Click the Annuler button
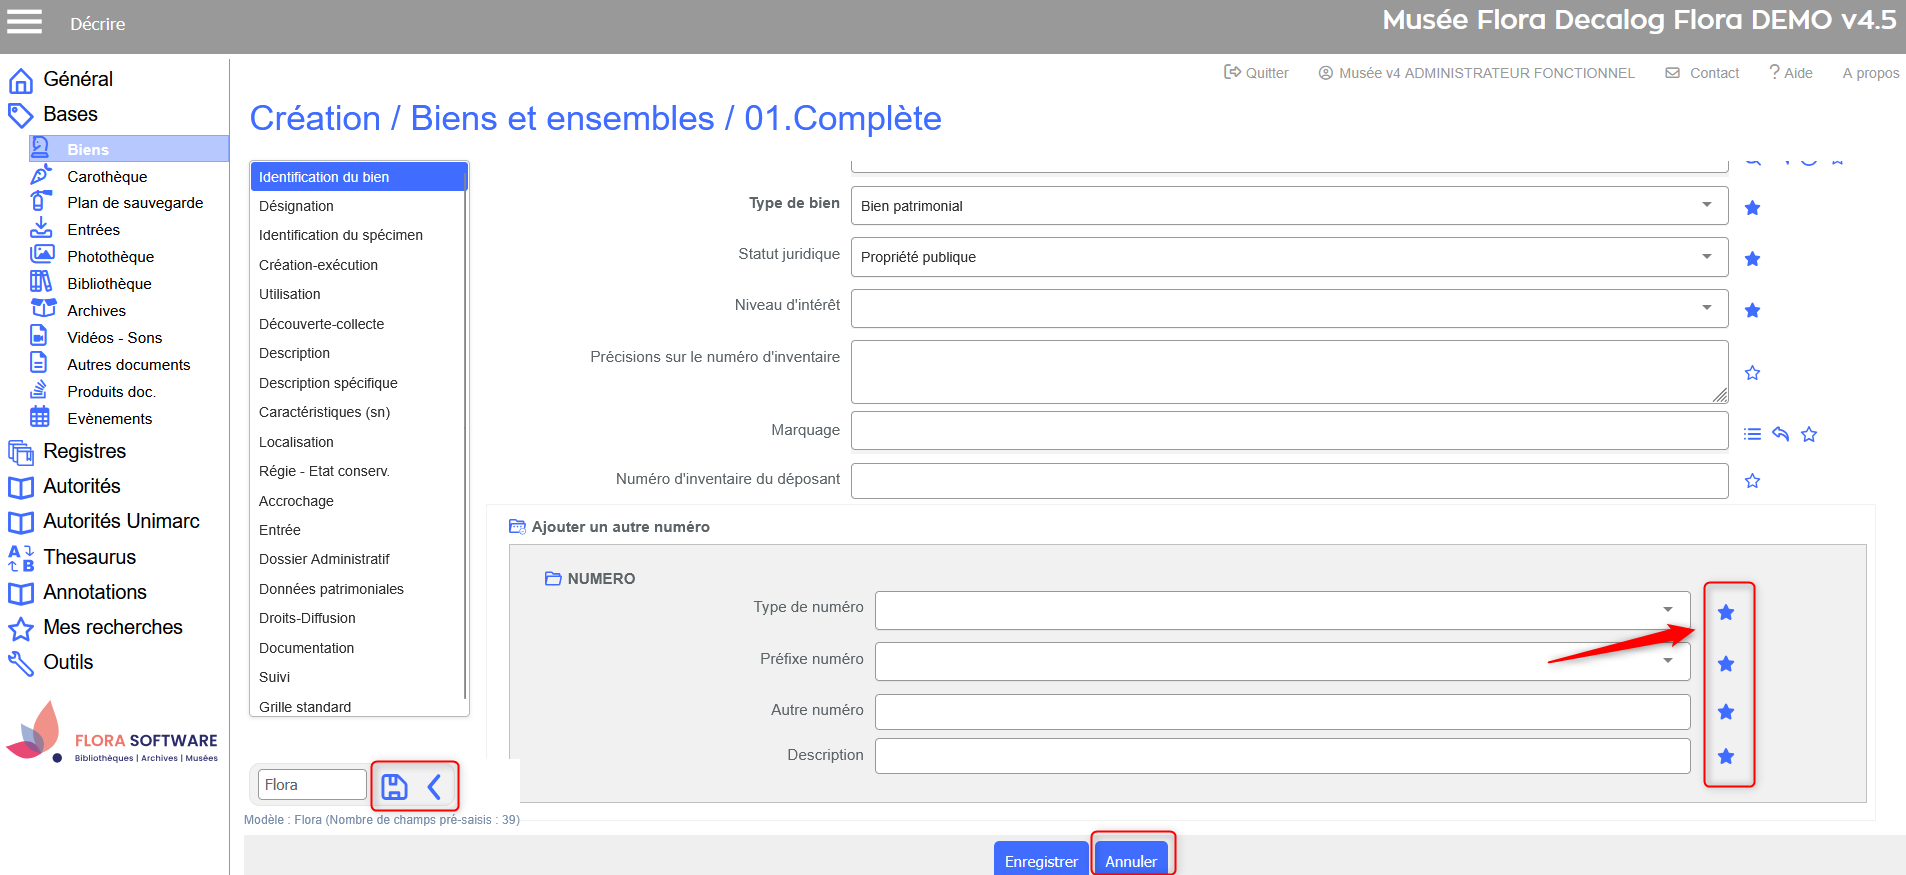This screenshot has height=875, width=1906. (1131, 859)
